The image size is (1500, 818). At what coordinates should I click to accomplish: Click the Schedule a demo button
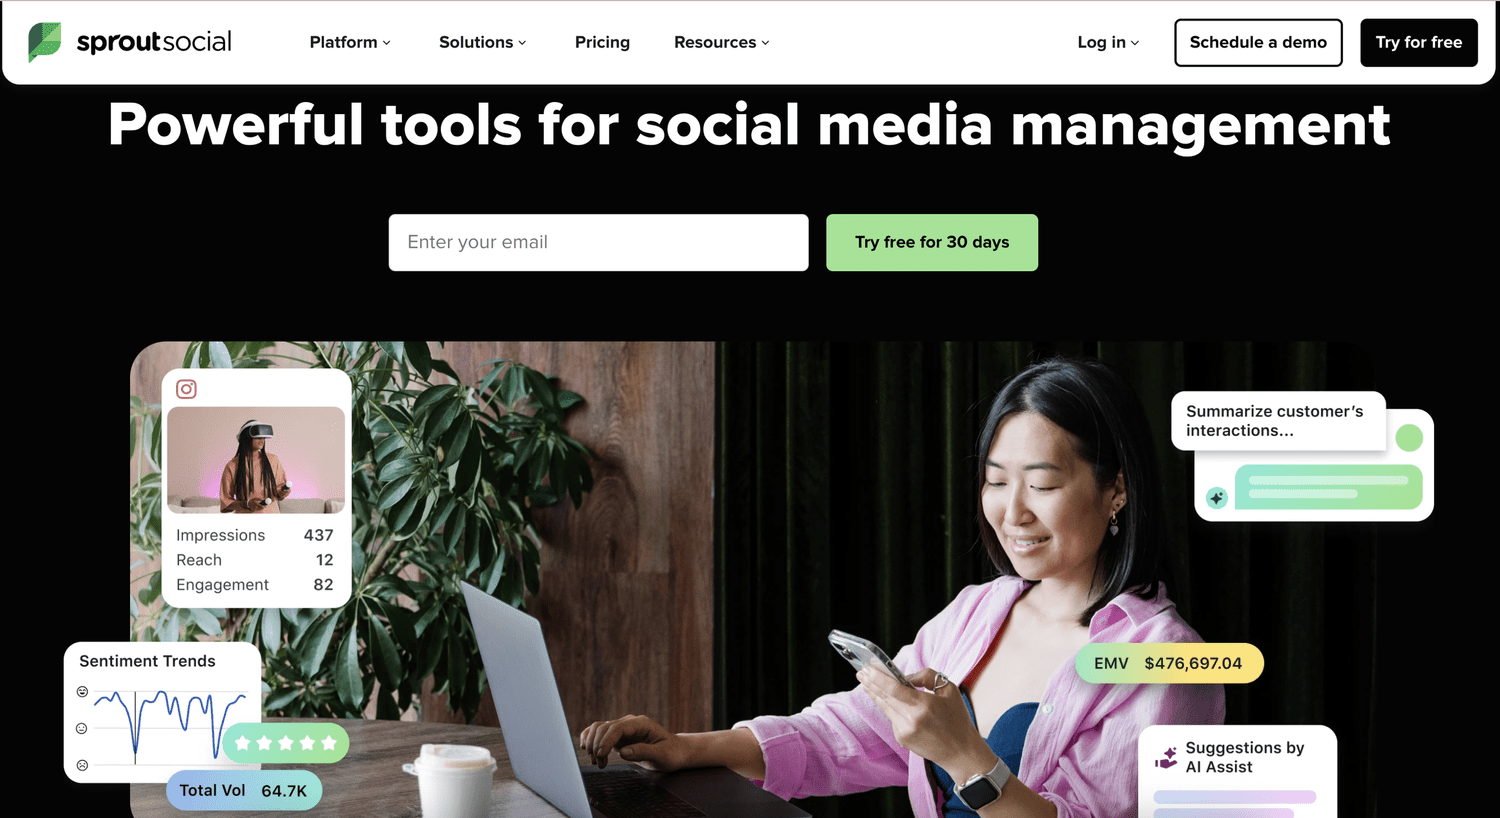(x=1258, y=42)
